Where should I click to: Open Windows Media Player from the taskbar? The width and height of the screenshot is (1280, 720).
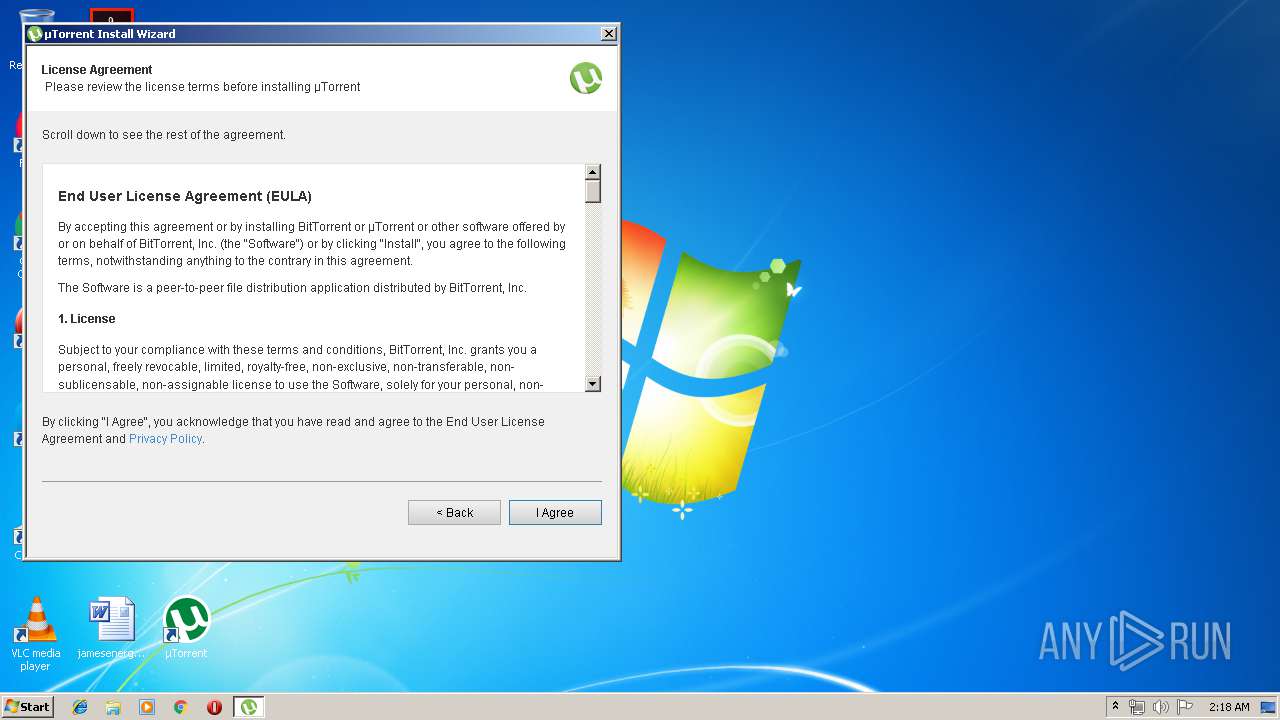[147, 707]
